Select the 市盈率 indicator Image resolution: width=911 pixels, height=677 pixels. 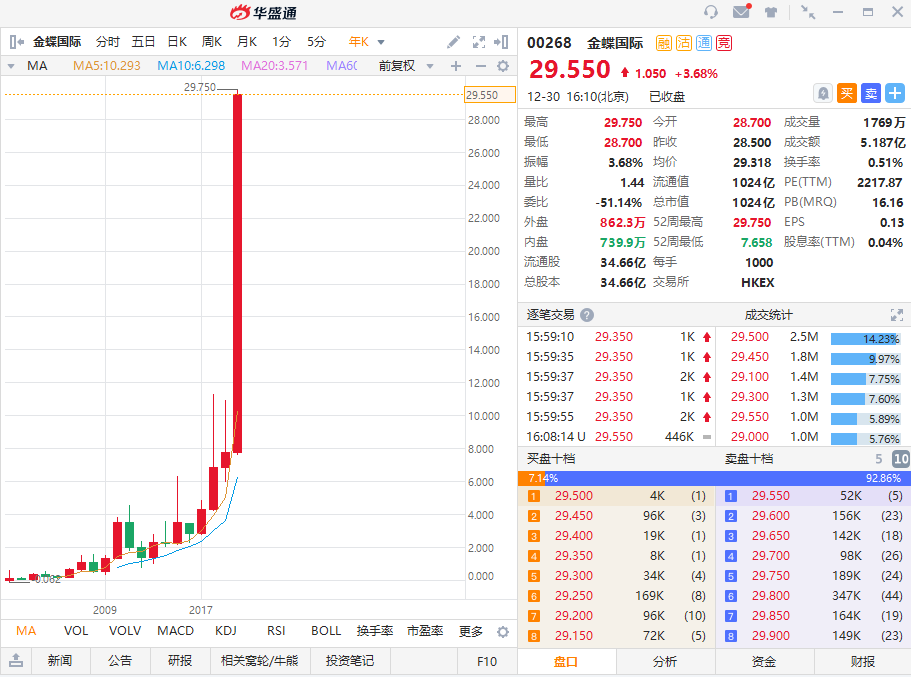click(425, 631)
